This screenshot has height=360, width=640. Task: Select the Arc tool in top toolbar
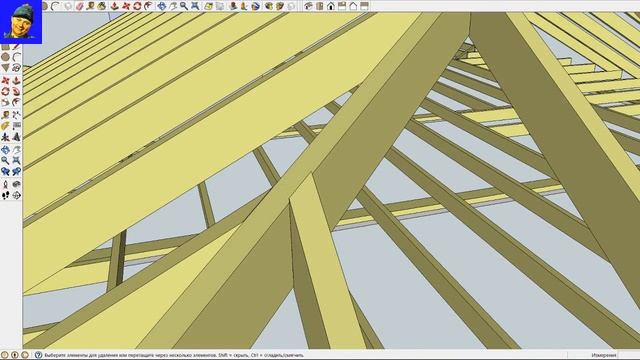56,6
